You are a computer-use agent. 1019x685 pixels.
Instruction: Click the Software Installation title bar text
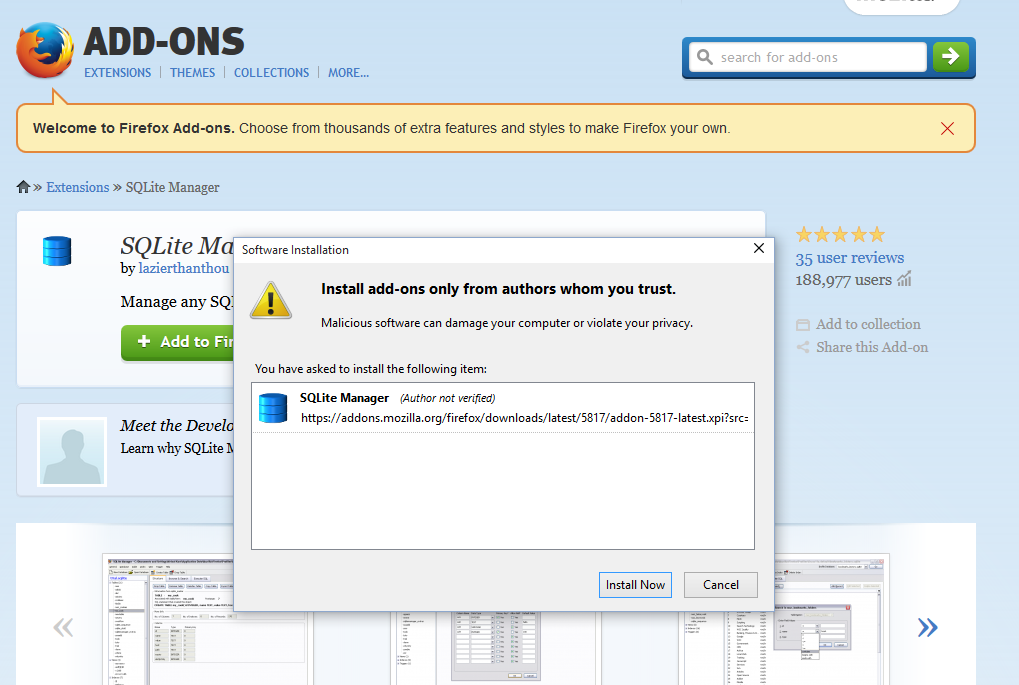[x=295, y=250]
